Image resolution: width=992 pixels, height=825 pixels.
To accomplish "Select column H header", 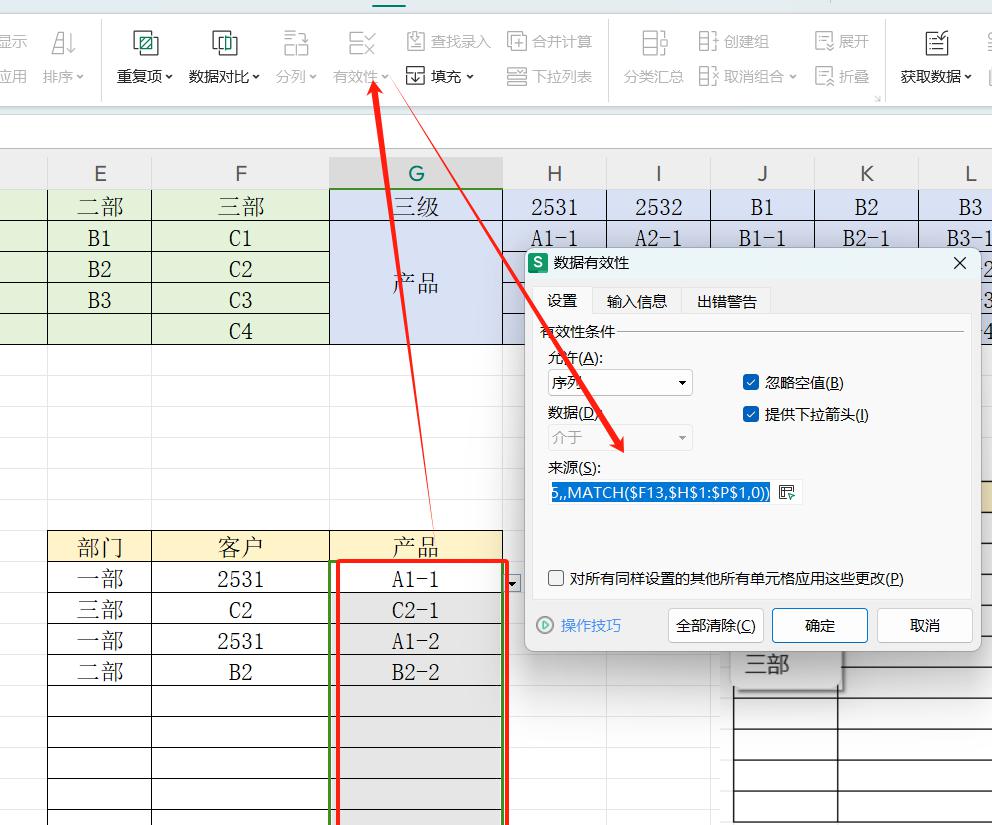I will pos(554,173).
